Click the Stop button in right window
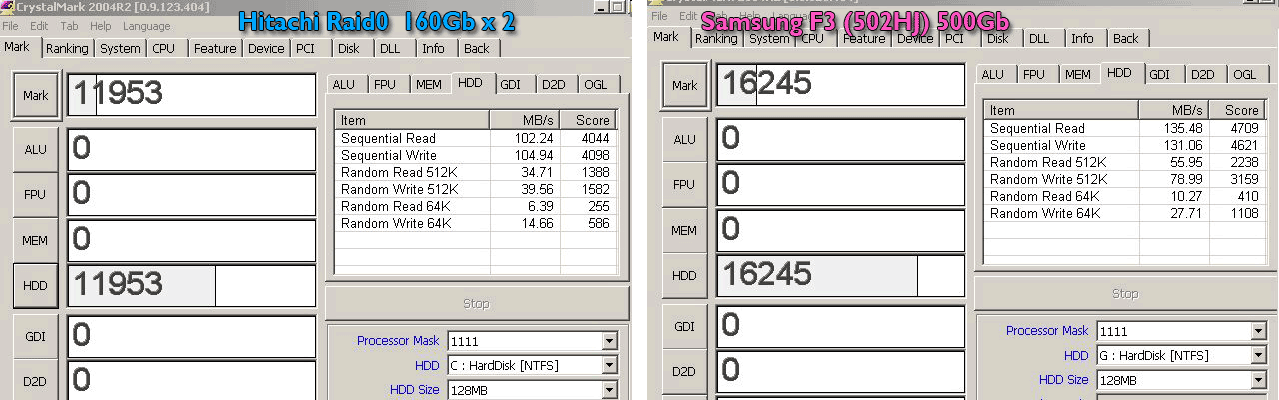The width and height of the screenshot is (1279, 400). tap(1125, 294)
